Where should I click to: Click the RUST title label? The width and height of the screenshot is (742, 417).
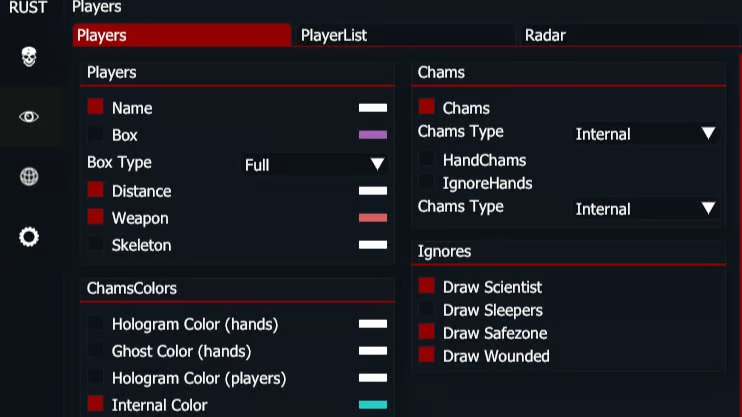point(28,8)
